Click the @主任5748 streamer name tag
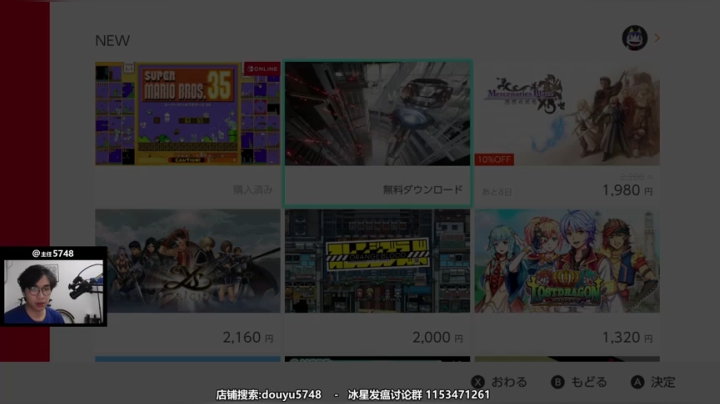 (x=53, y=253)
